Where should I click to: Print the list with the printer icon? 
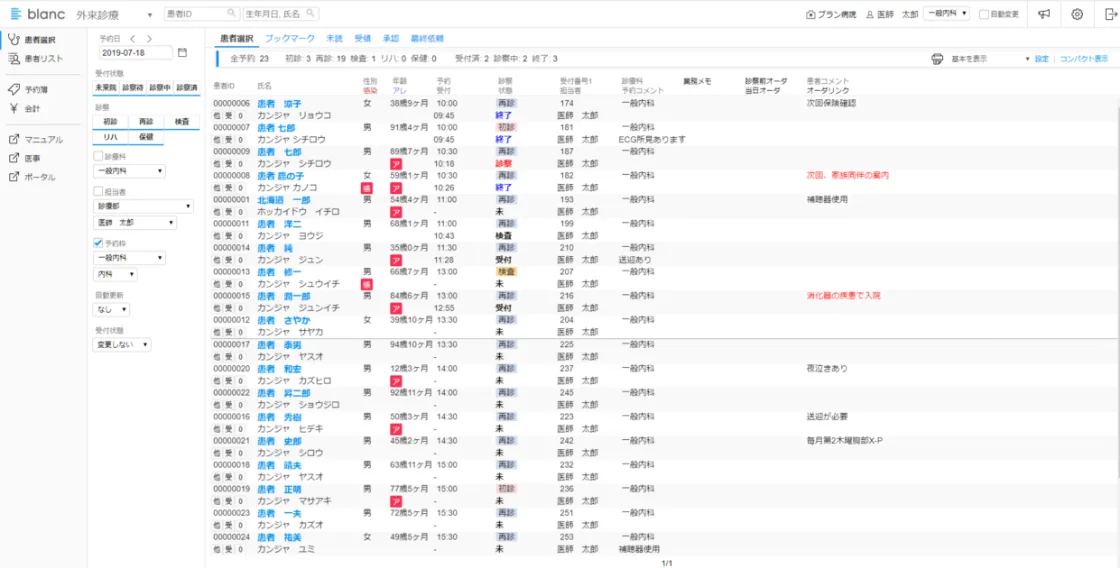(938, 59)
